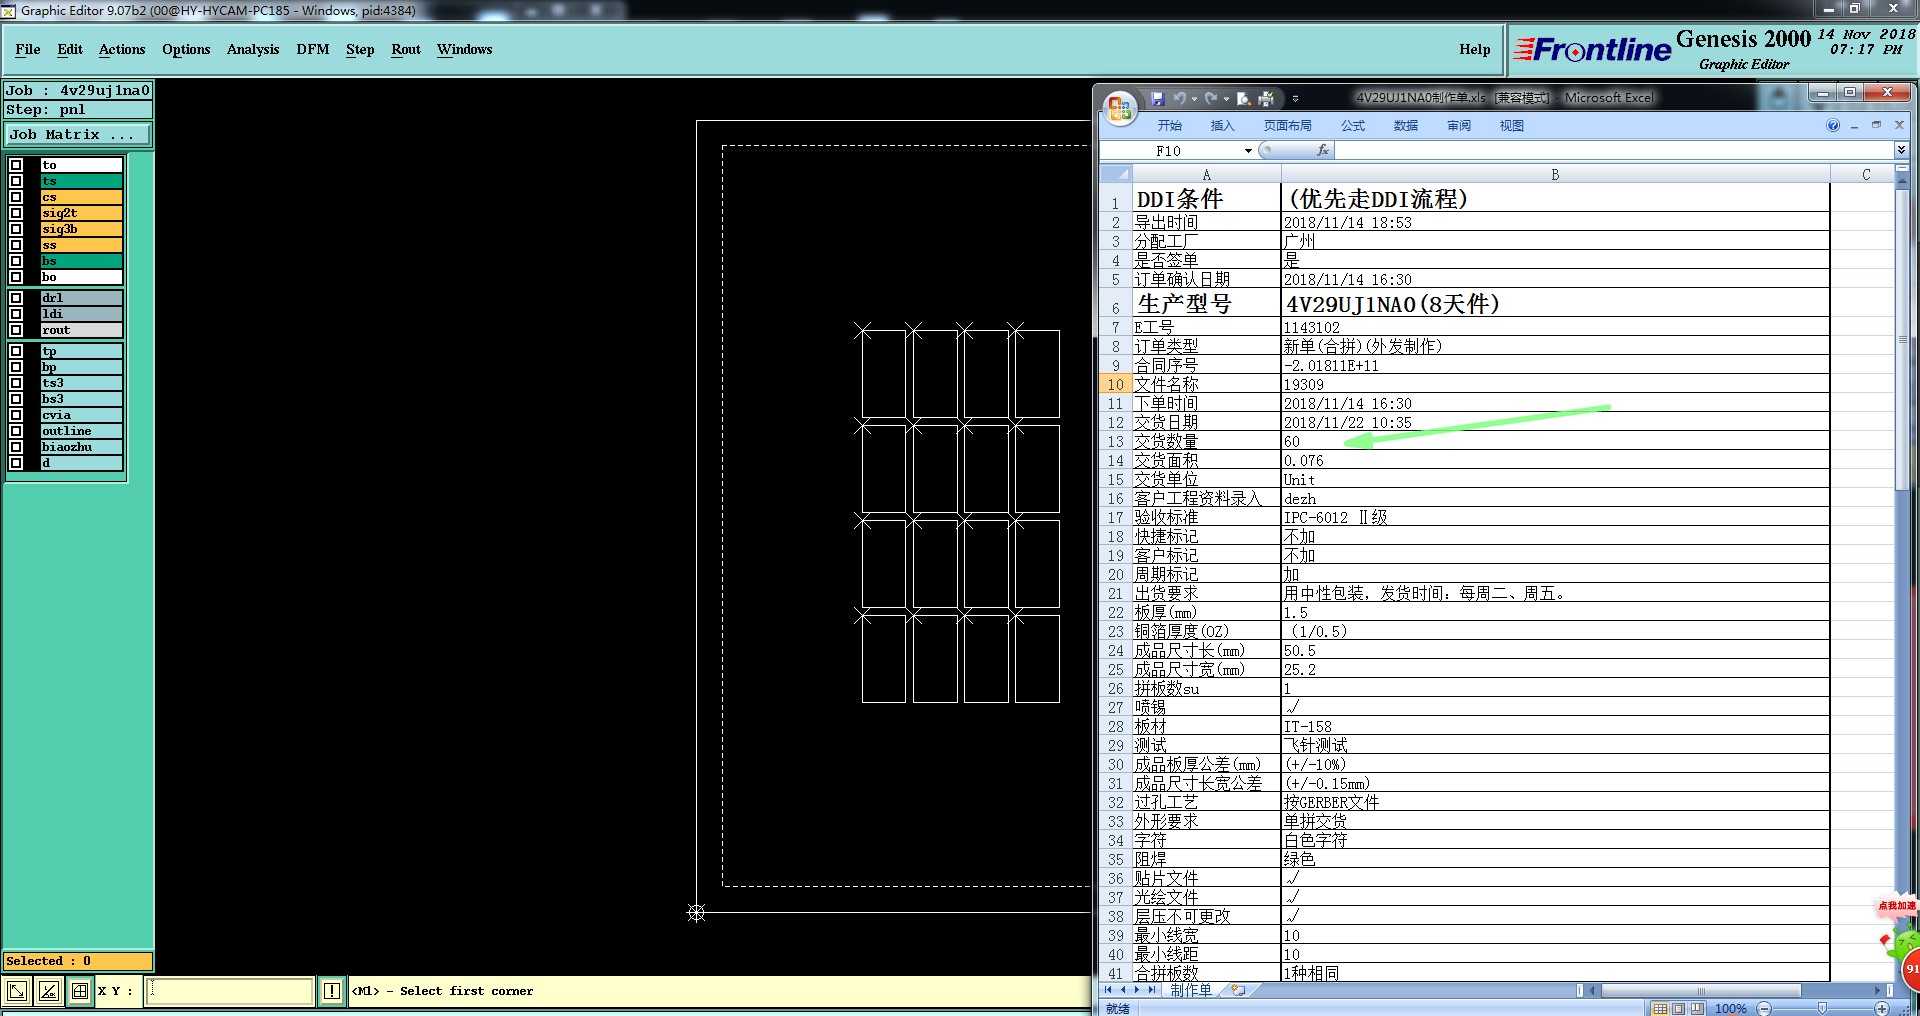Select the 制作单 sheet tab
The width and height of the screenshot is (1920, 1016).
click(x=1191, y=990)
